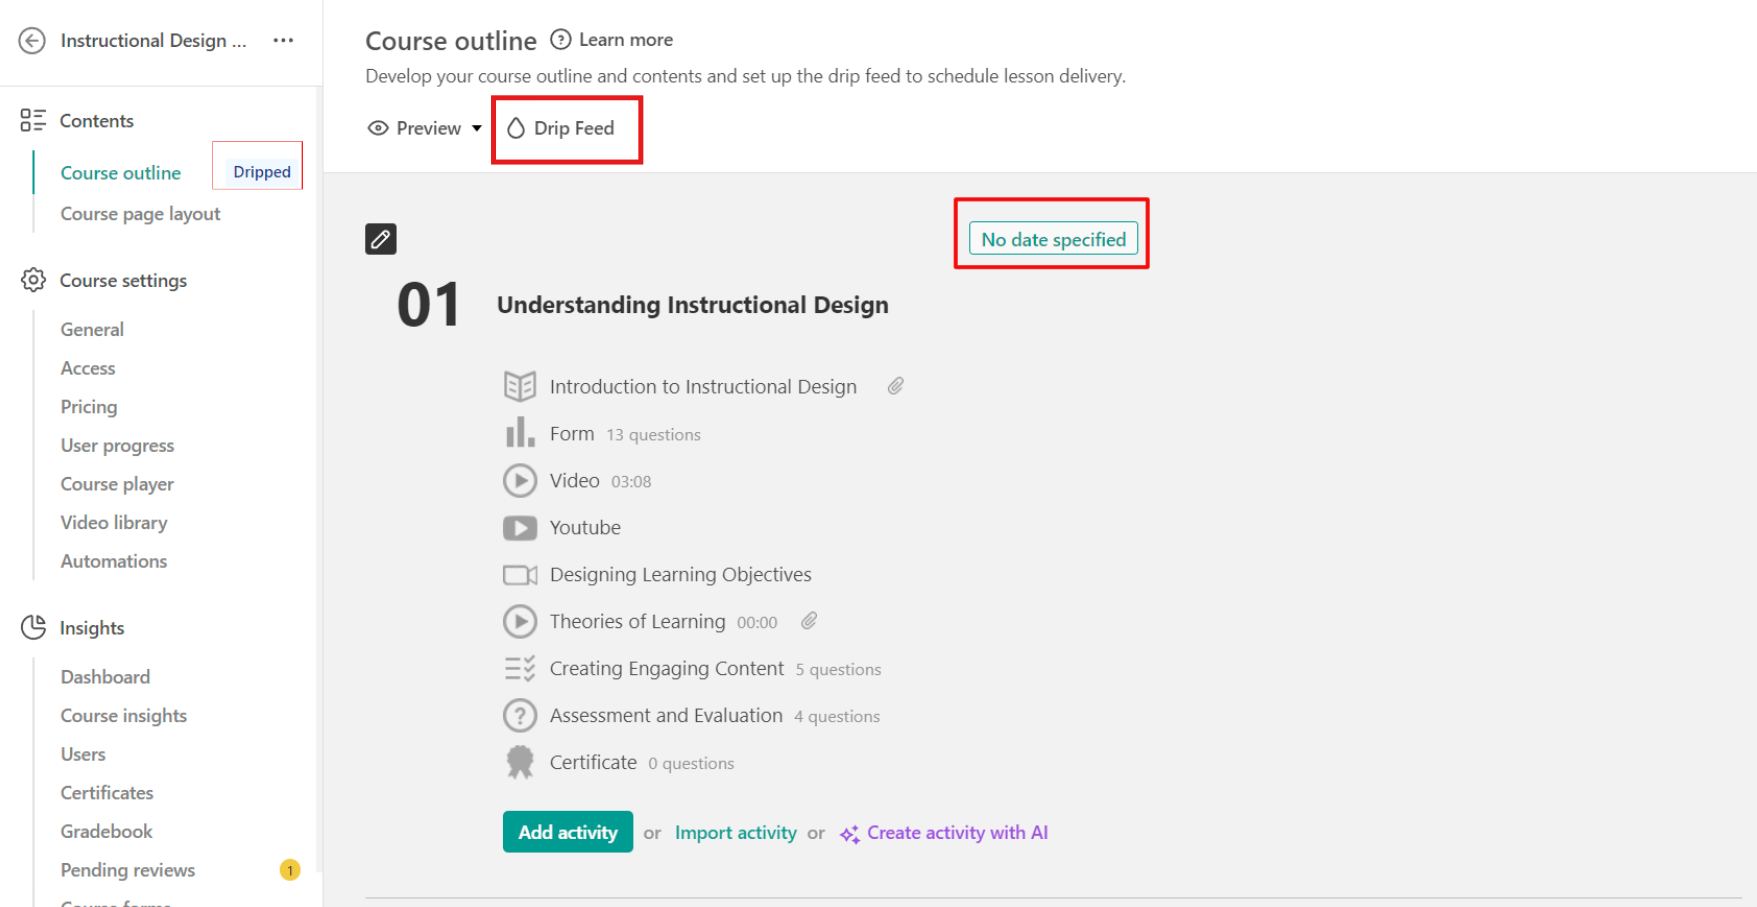
Task: Click the Youtube activity icon
Action: point(519,528)
